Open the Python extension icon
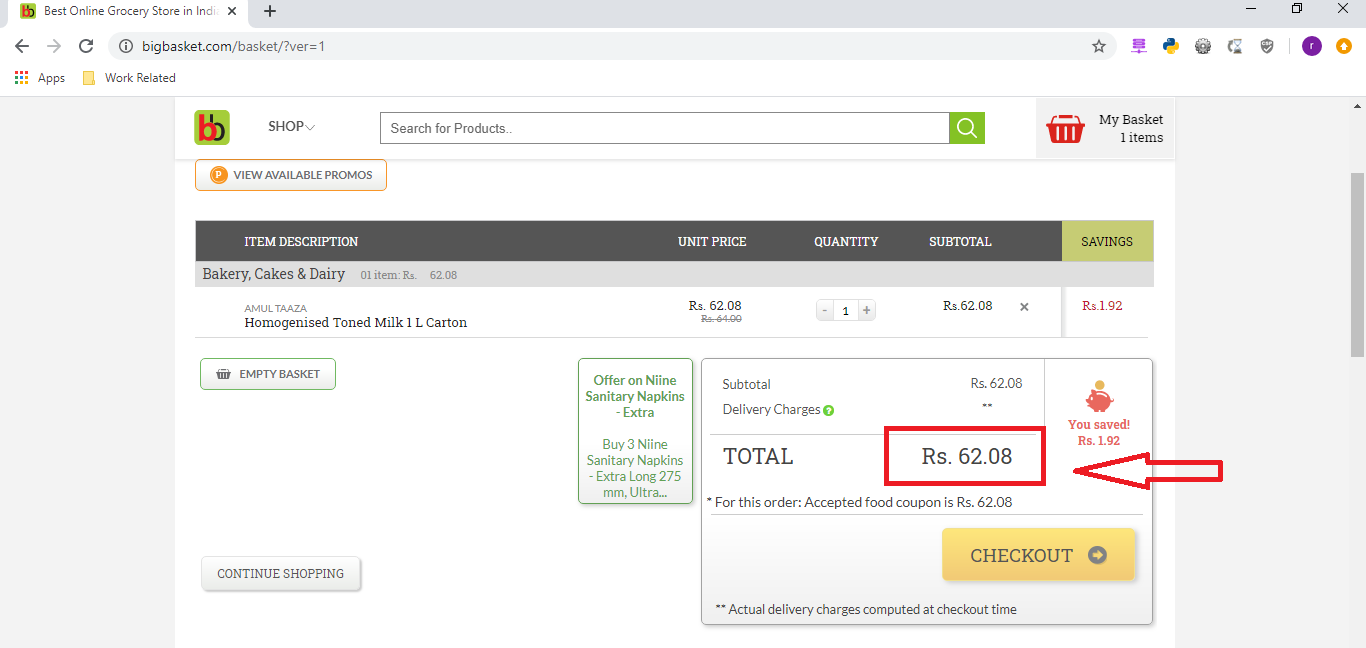This screenshot has height=648, width=1366. pos(1171,46)
